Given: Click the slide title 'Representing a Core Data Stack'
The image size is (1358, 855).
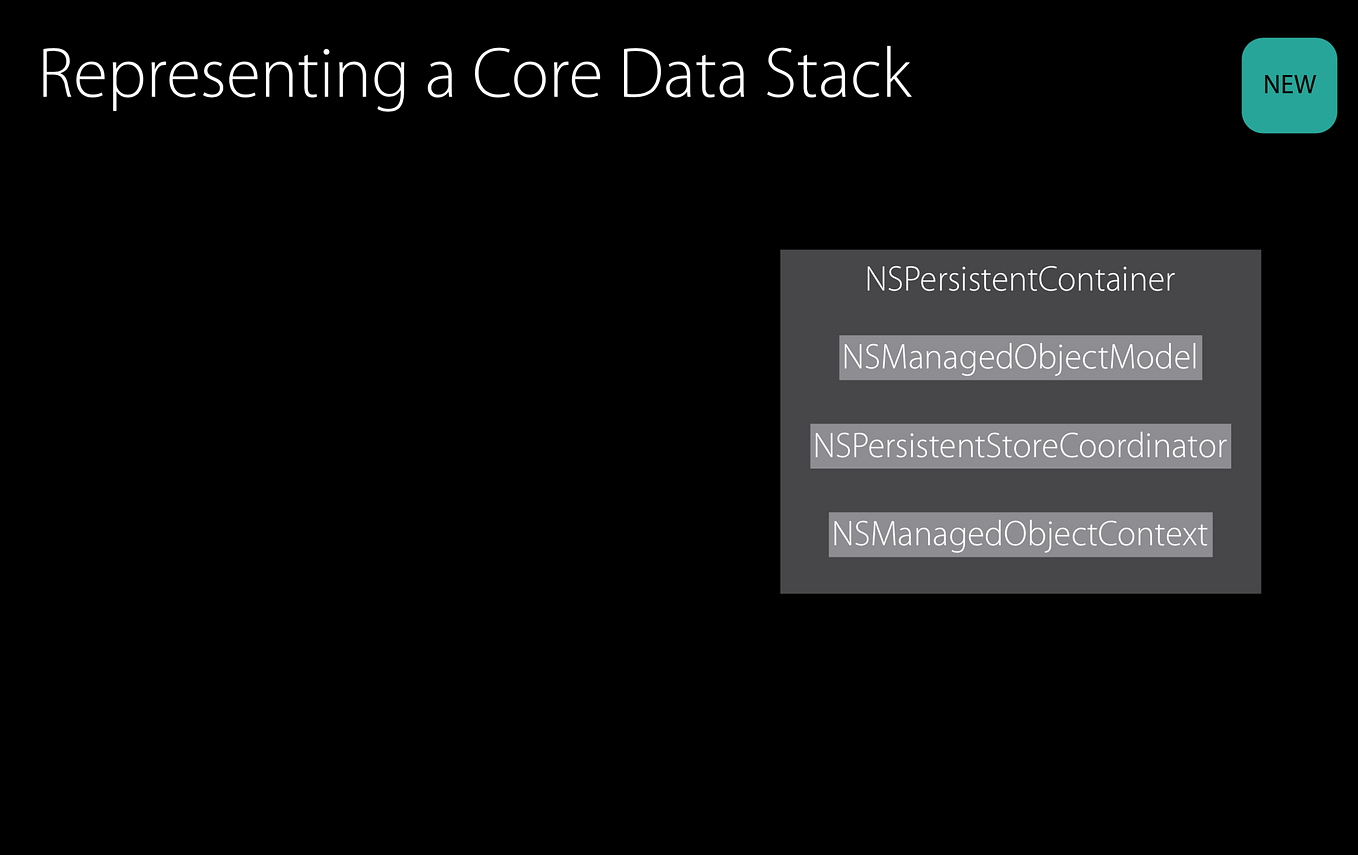Looking at the screenshot, I should point(475,75).
